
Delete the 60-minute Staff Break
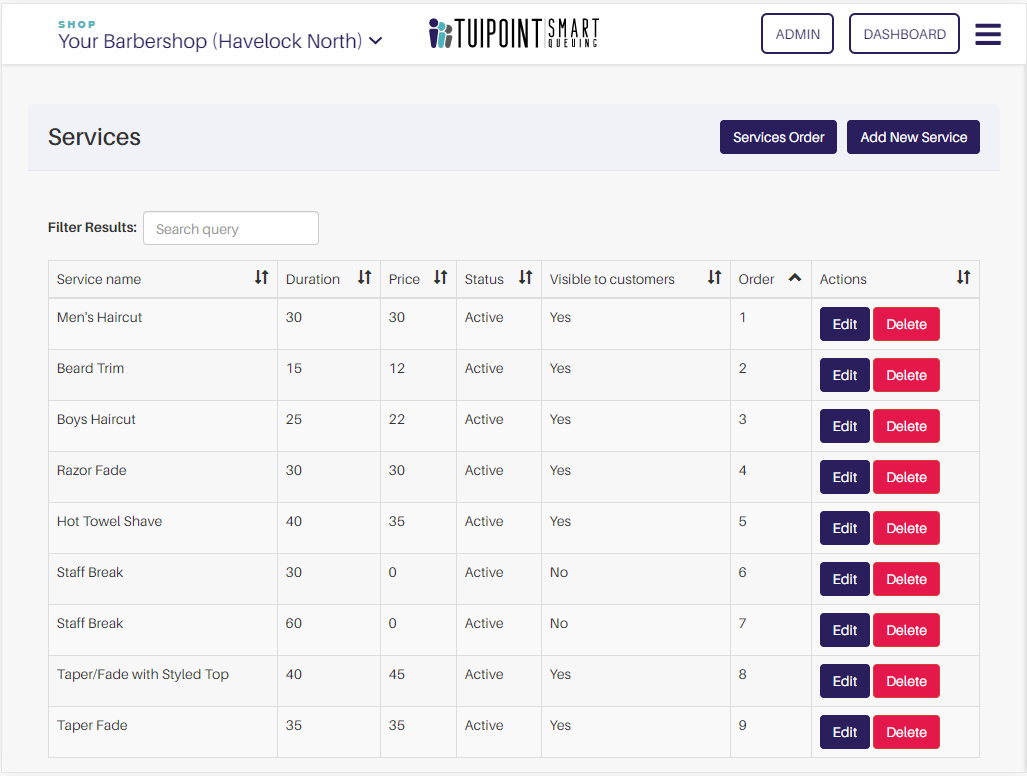point(906,631)
